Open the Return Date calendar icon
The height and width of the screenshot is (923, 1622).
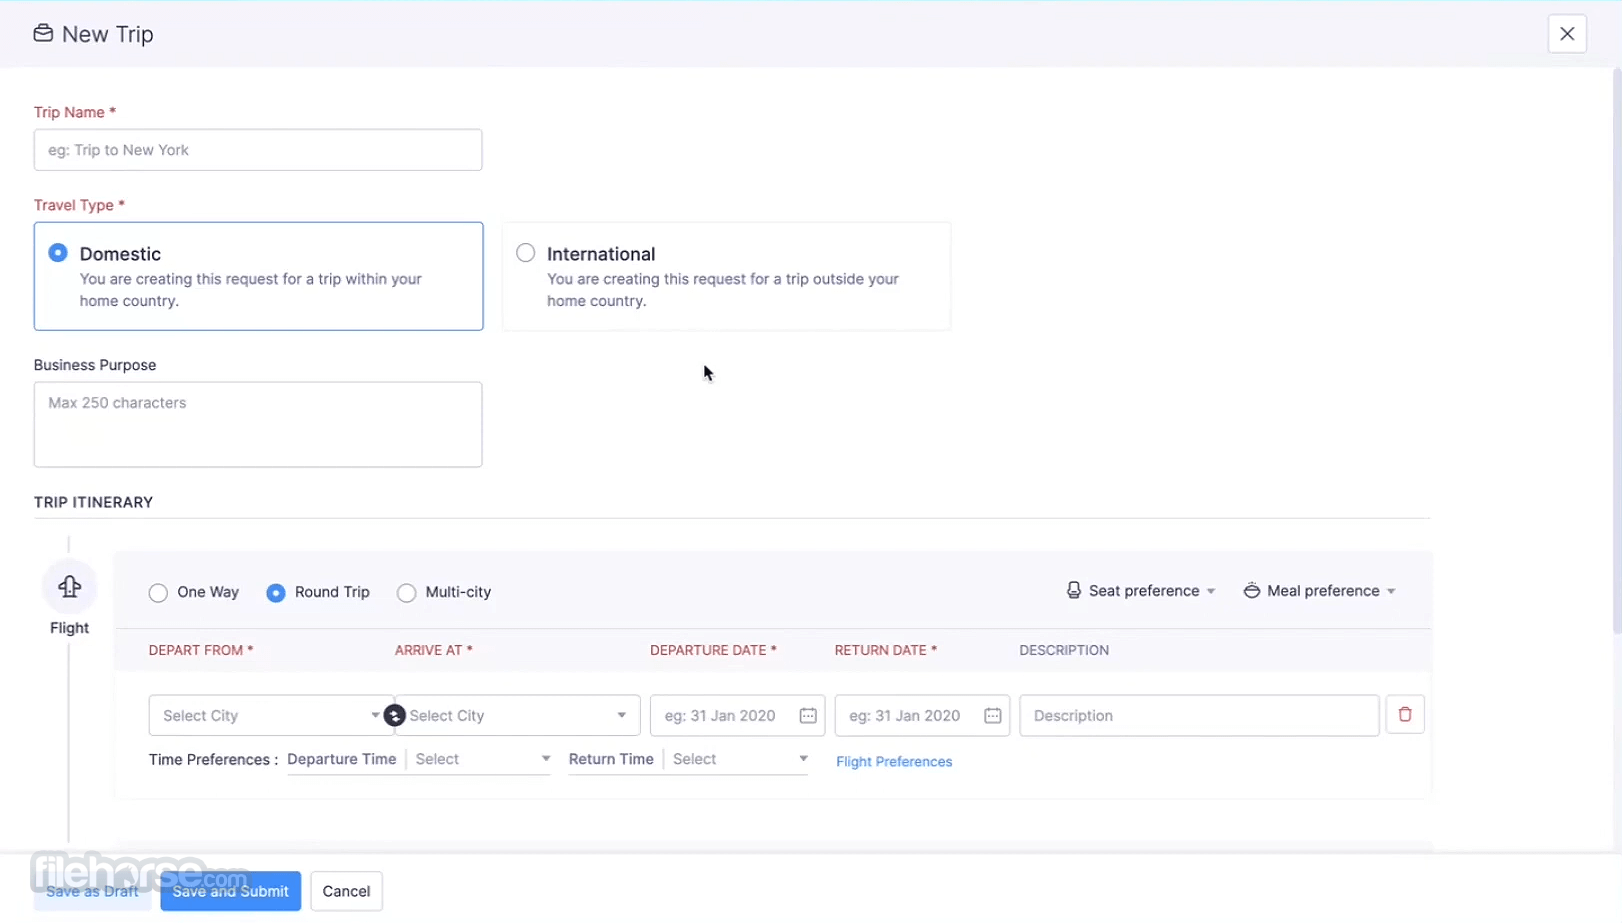993,716
